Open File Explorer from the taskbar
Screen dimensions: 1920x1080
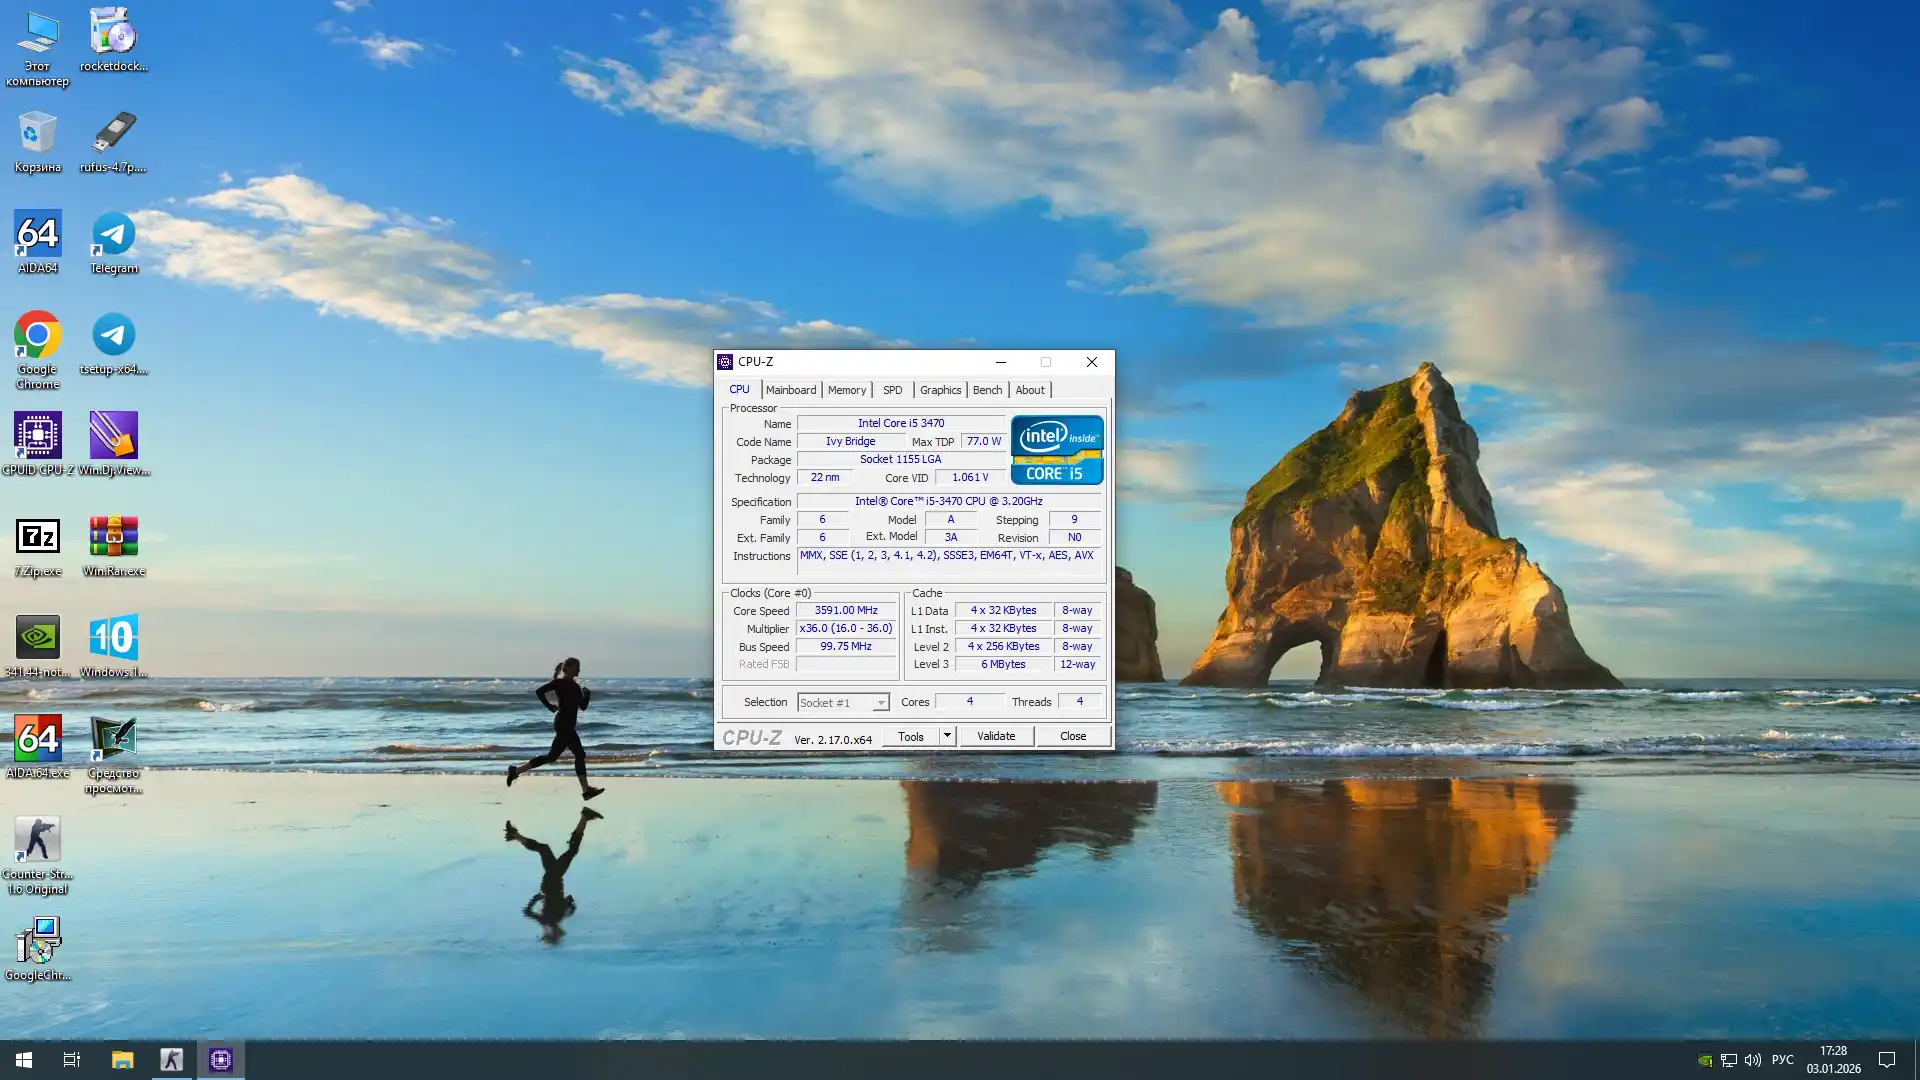click(122, 1060)
